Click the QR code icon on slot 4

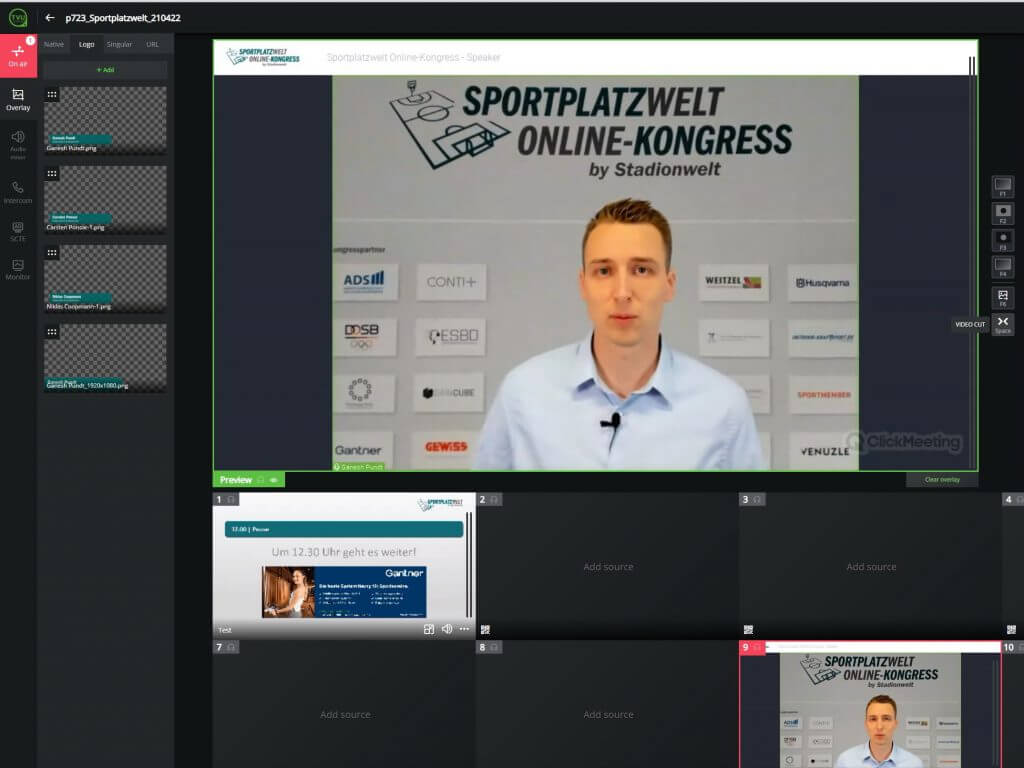1012,630
